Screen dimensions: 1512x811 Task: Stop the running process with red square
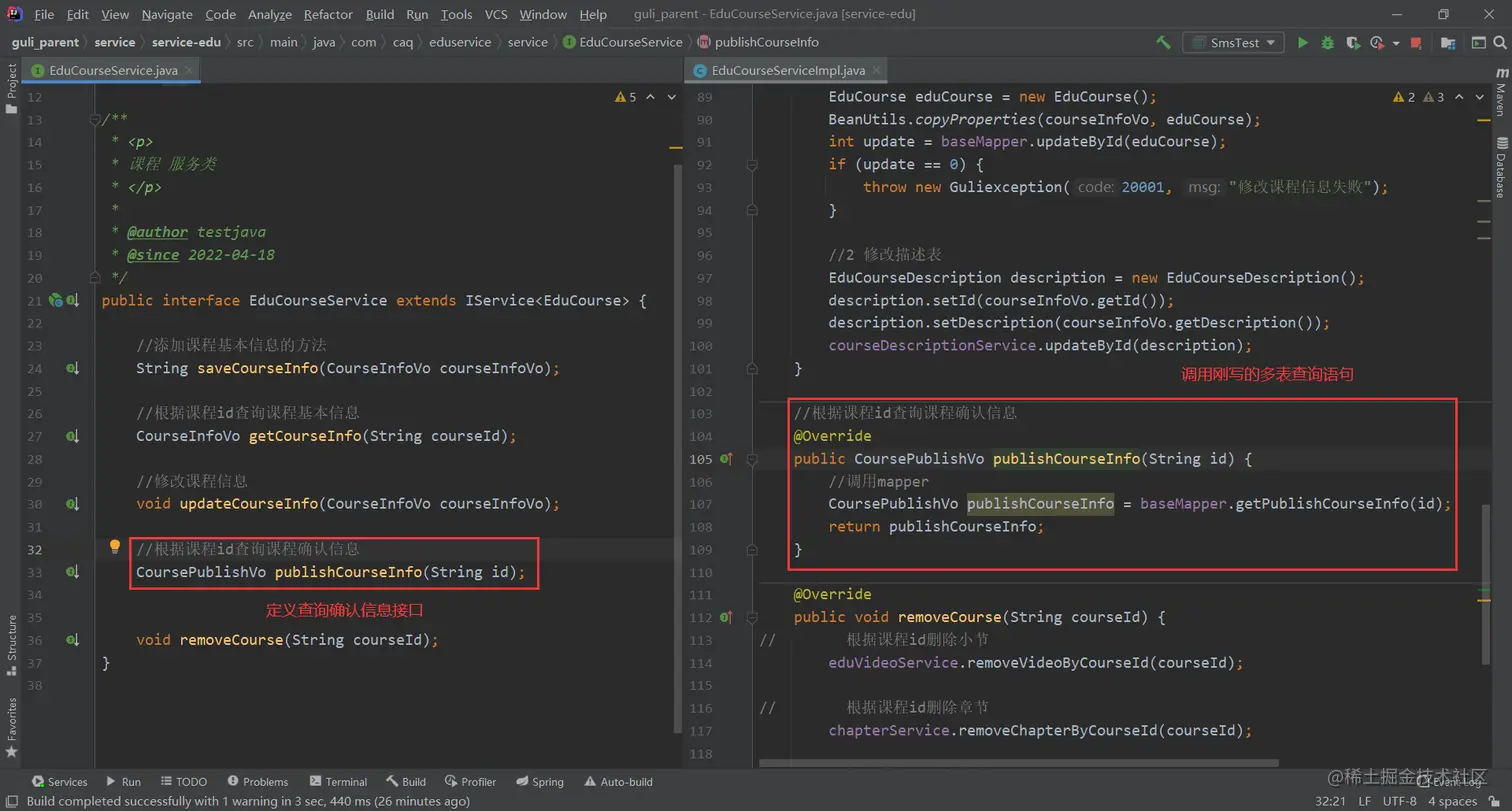click(1415, 43)
